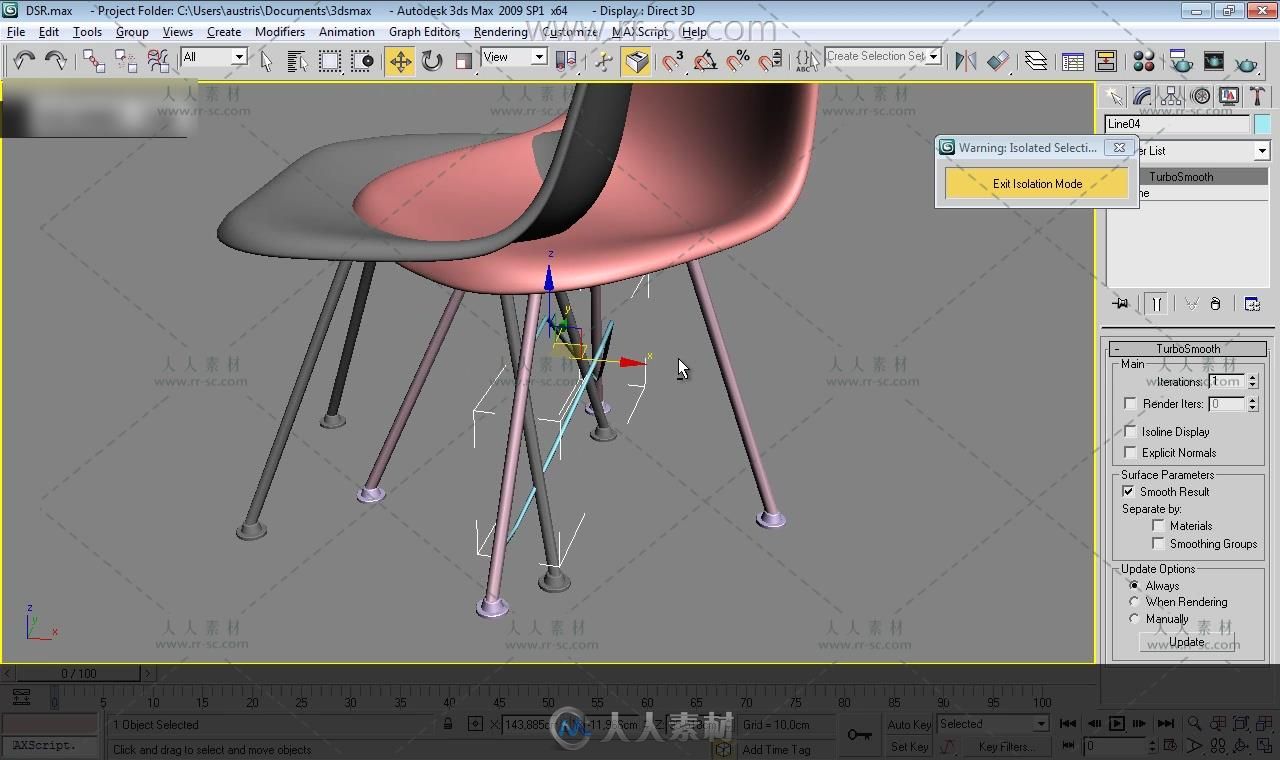Click the Update button
The width and height of the screenshot is (1280, 760).
pyautogui.click(x=1187, y=642)
